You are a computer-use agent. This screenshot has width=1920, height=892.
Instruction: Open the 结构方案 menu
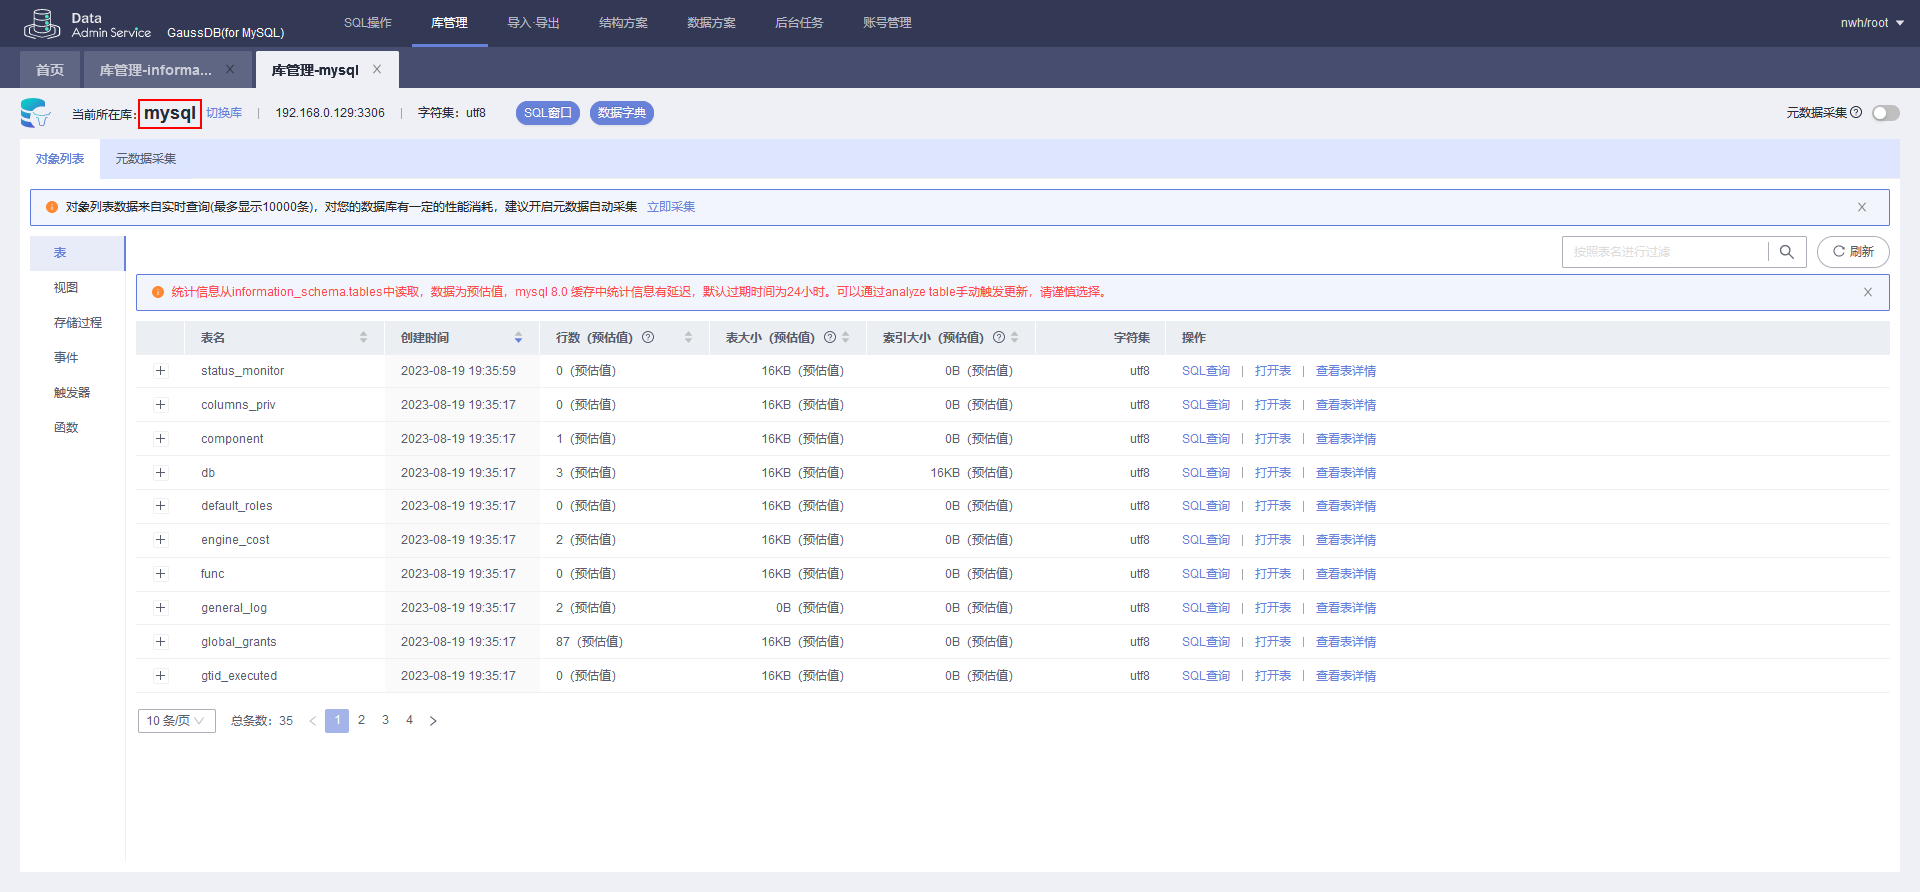[x=623, y=23]
